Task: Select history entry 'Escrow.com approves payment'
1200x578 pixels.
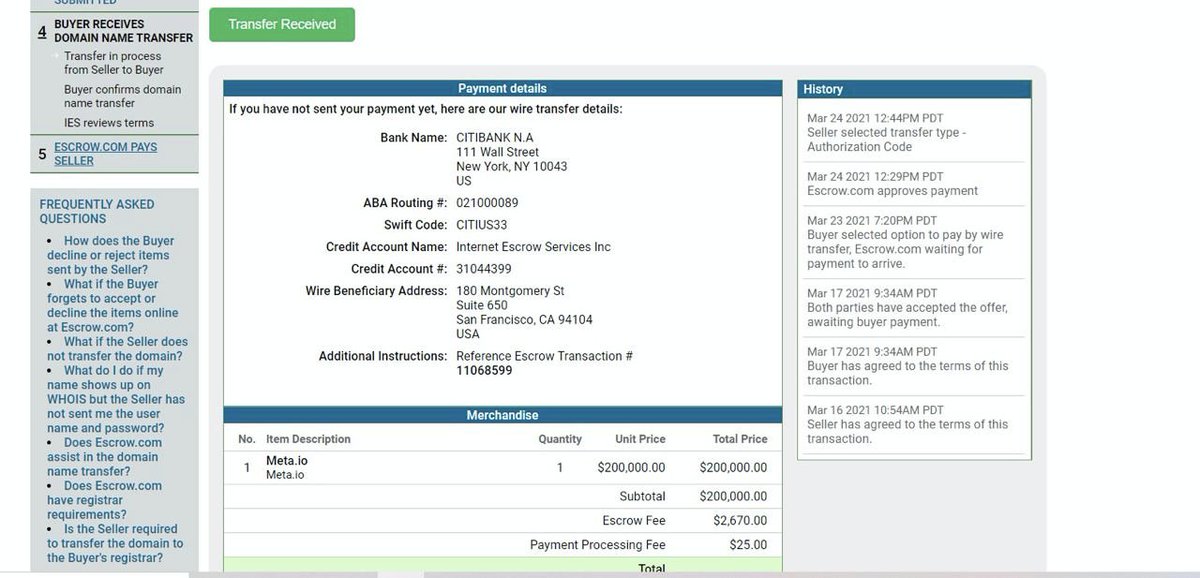Action: click(892, 191)
